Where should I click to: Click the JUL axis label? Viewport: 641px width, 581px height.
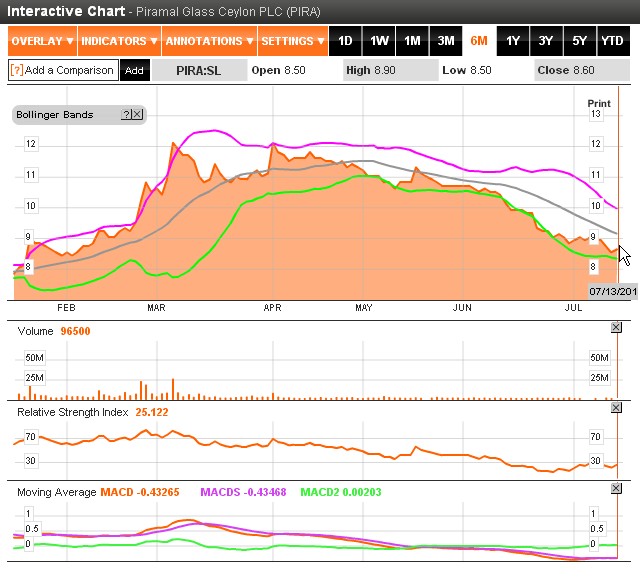pos(573,308)
